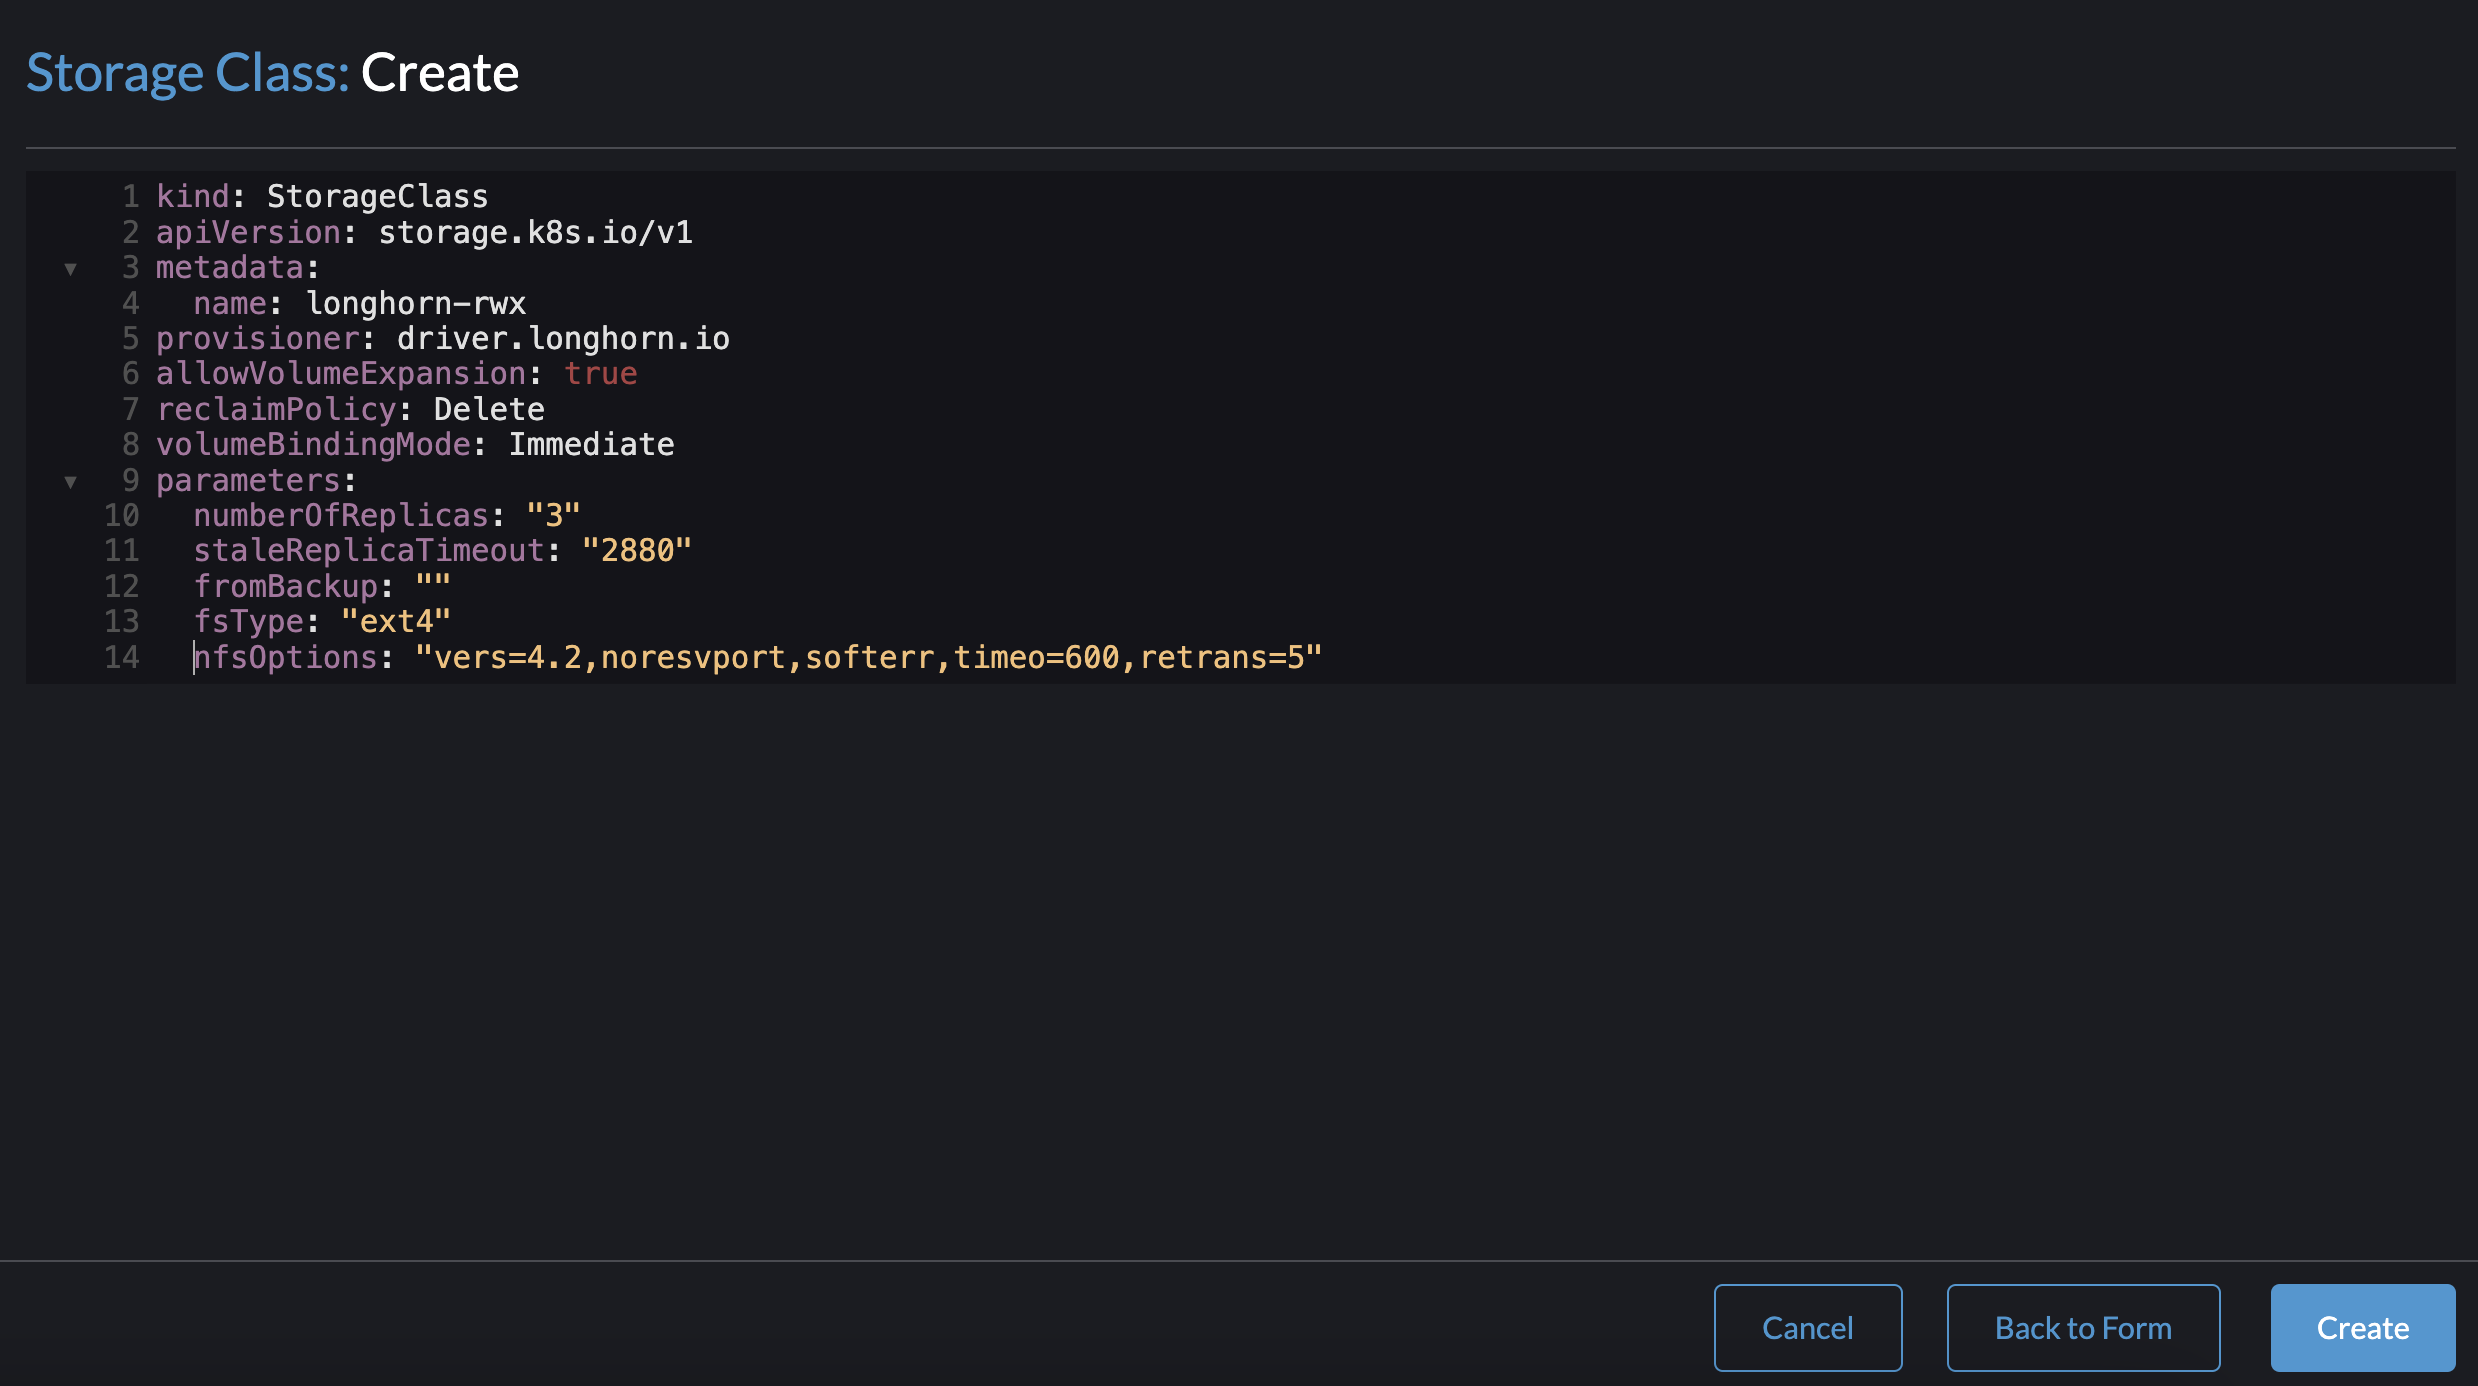Click the Cancel button
Image resolution: width=2478 pixels, height=1386 pixels.
1807,1326
